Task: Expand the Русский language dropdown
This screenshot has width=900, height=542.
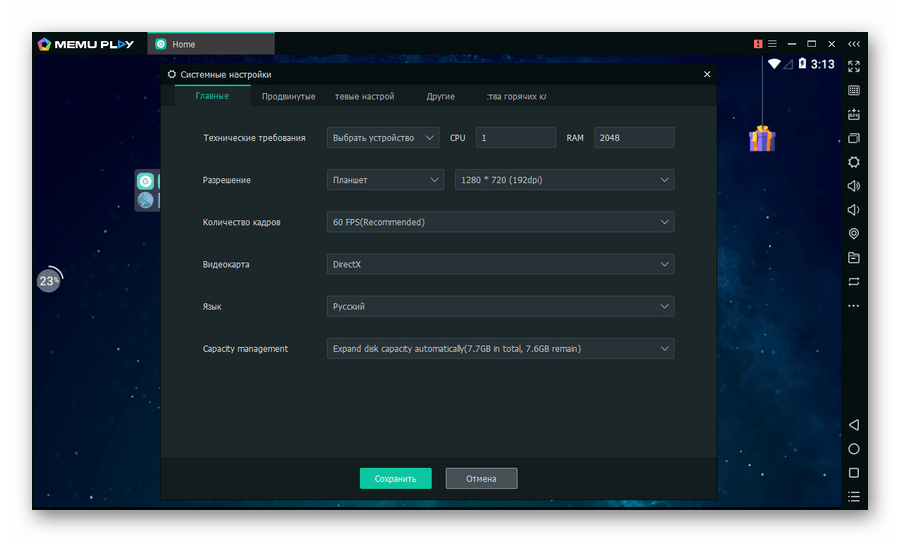Action: point(500,306)
